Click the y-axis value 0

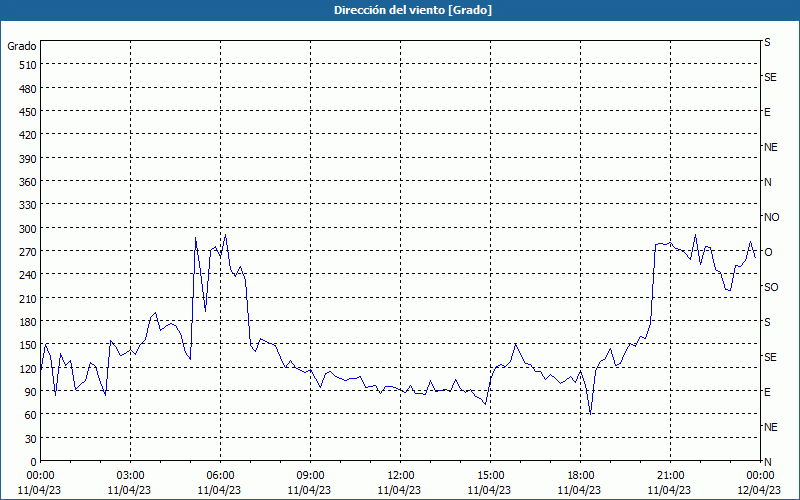pyautogui.click(x=34, y=462)
